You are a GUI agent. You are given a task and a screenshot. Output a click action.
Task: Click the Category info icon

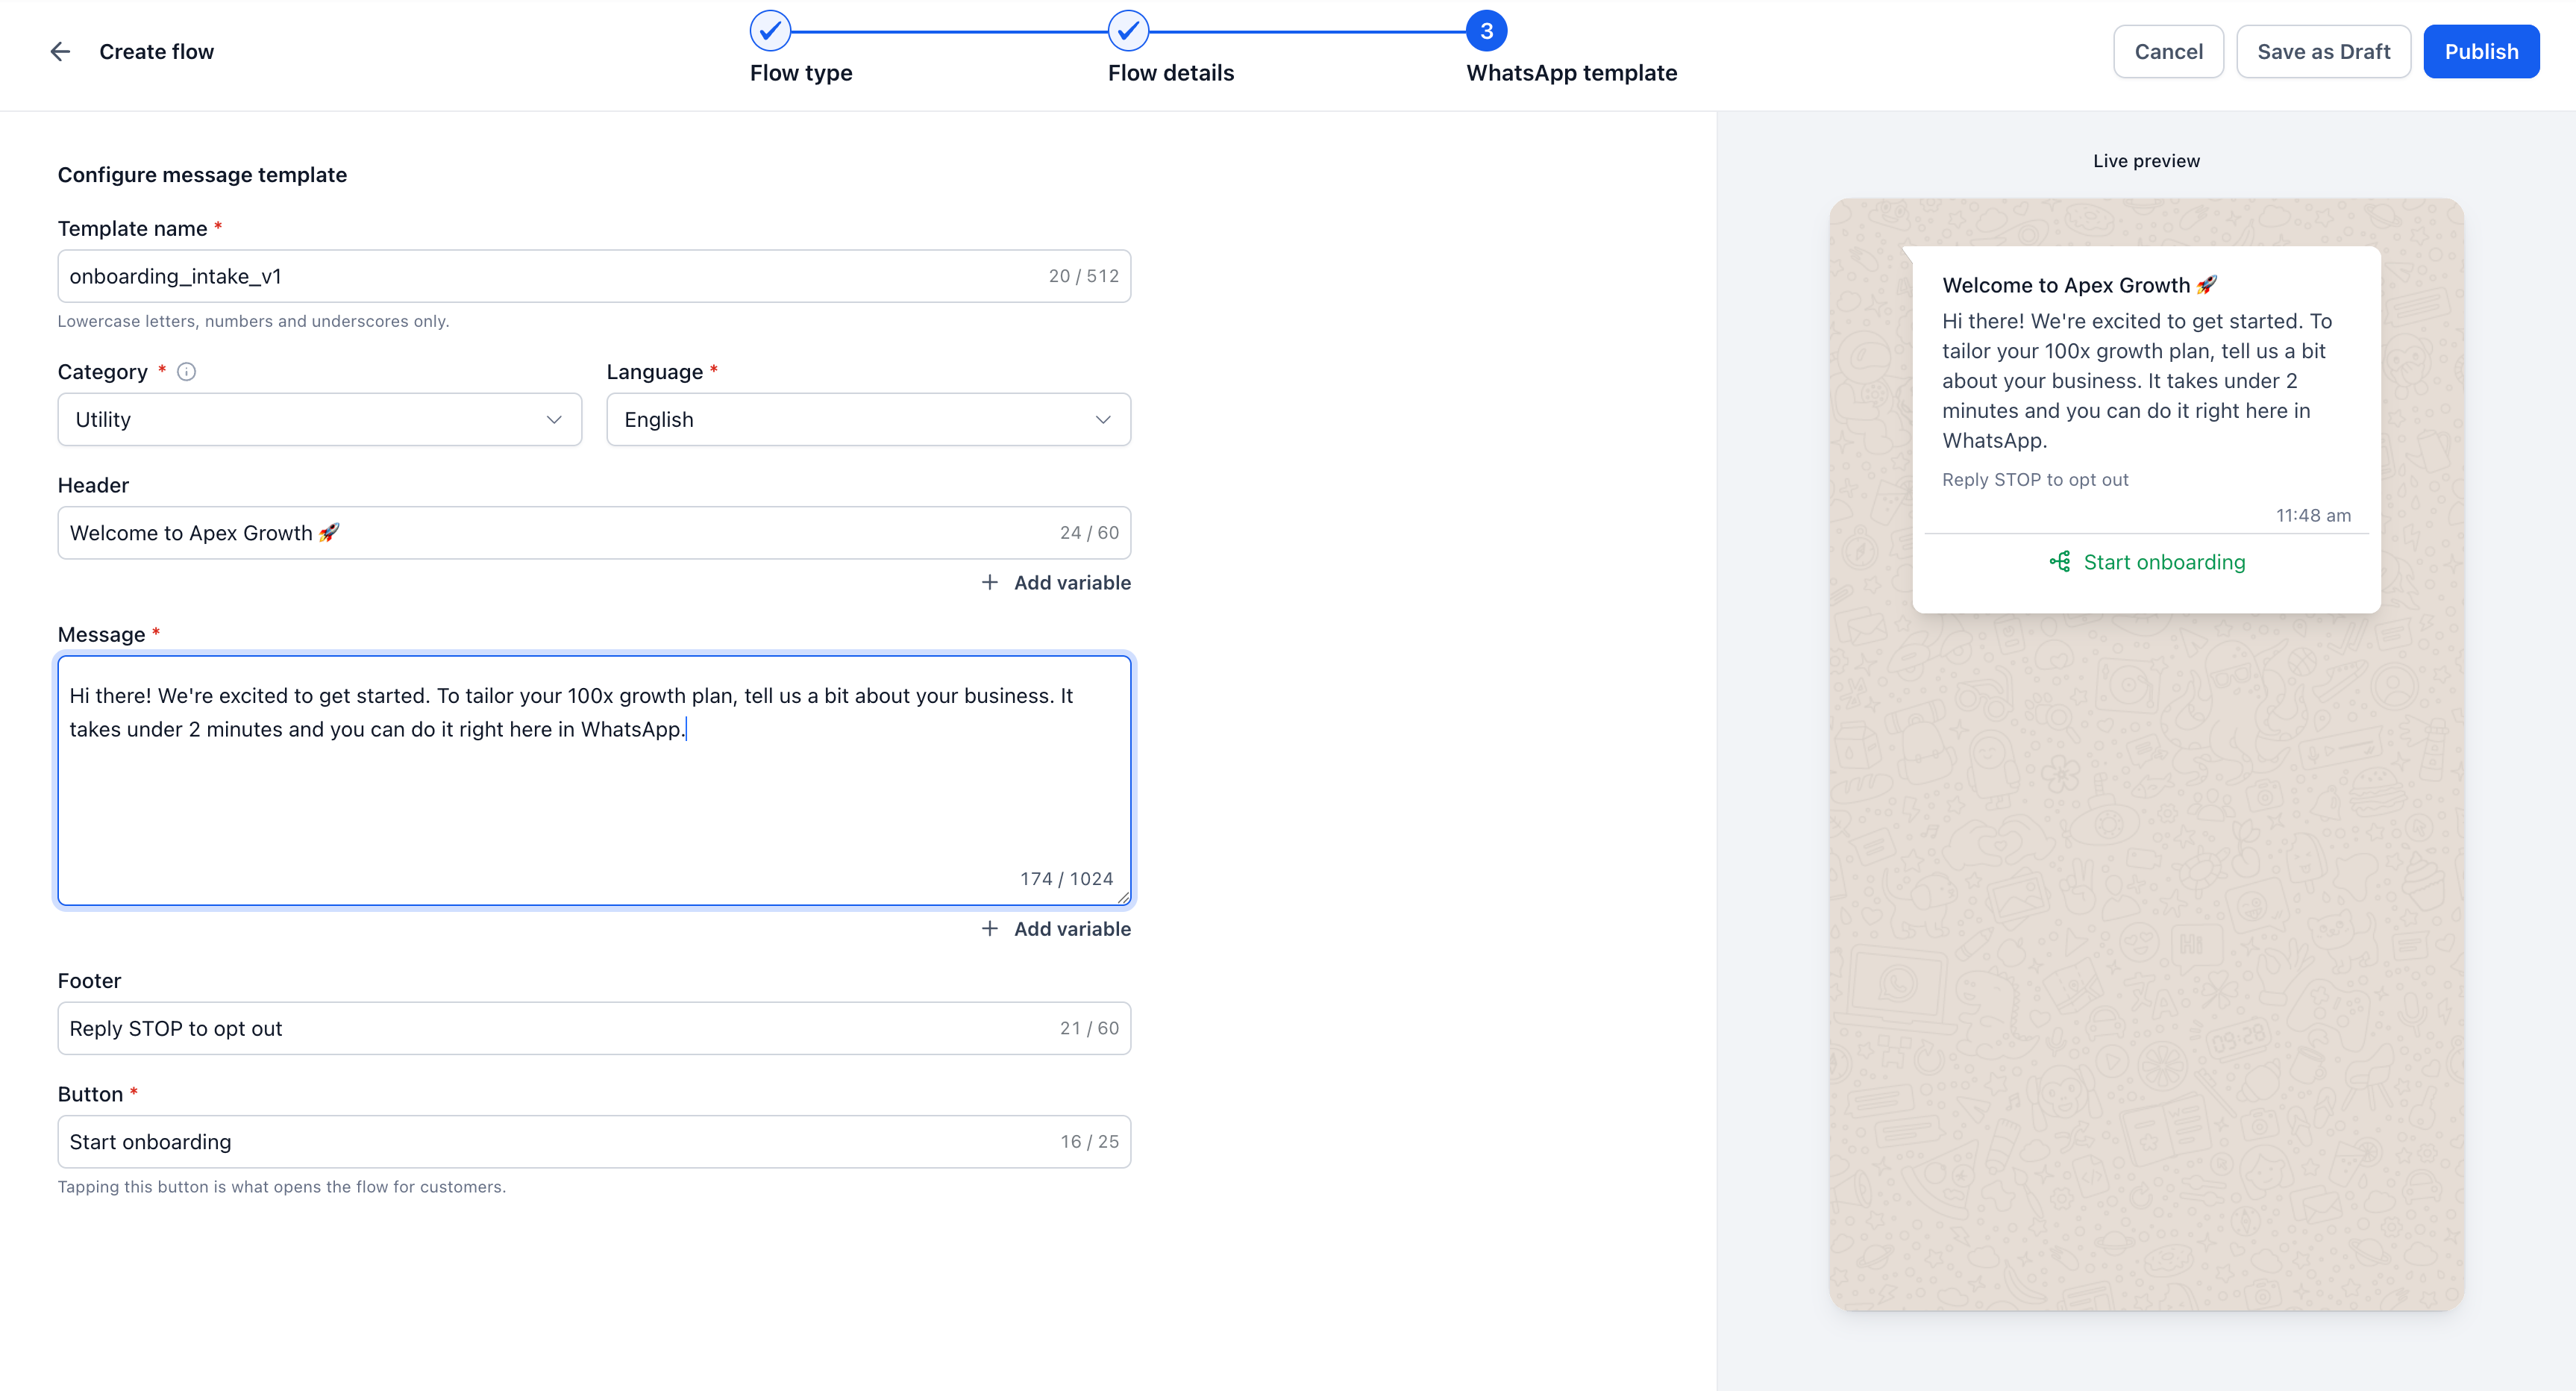click(x=186, y=372)
